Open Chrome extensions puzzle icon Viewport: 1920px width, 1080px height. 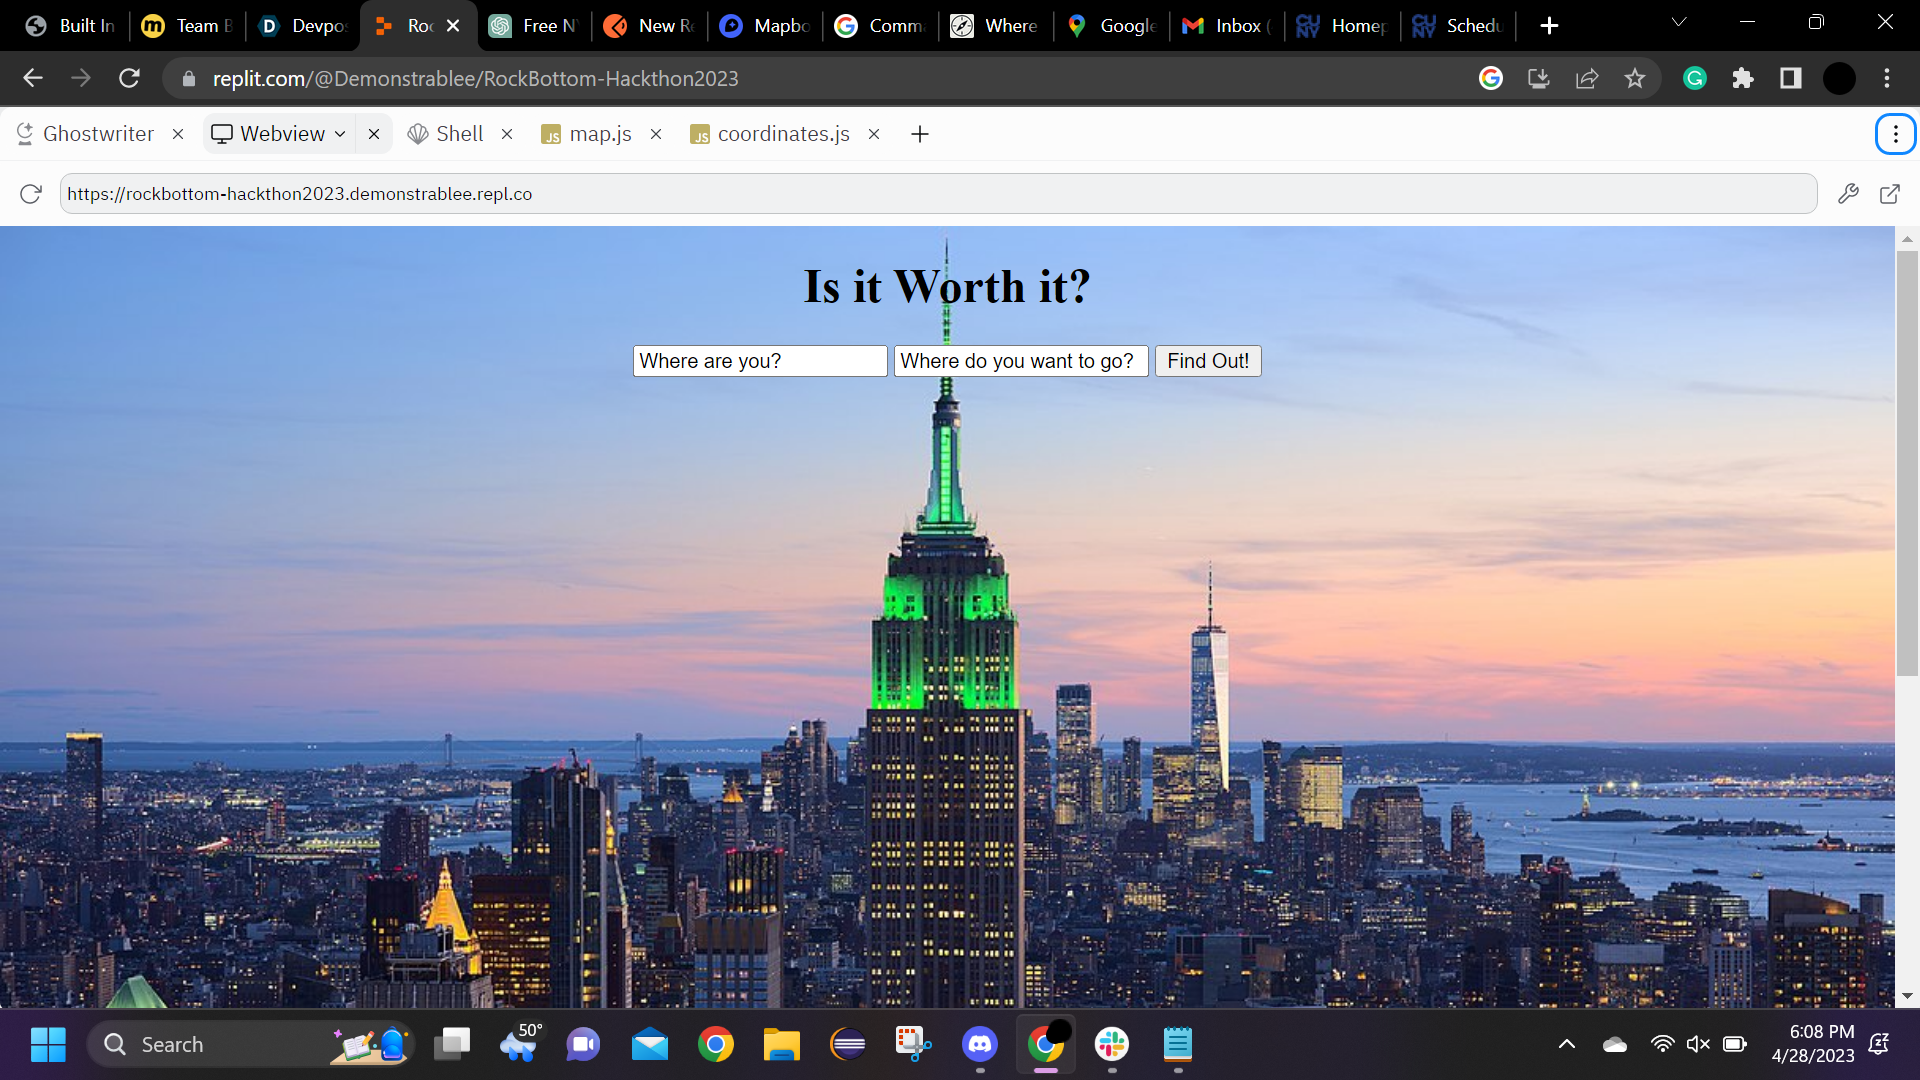pos(1743,78)
